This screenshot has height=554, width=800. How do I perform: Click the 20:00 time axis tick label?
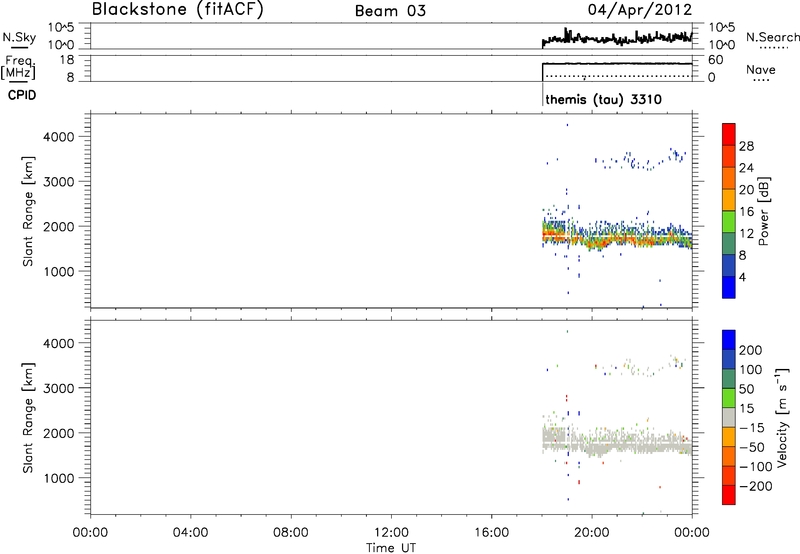point(592,533)
